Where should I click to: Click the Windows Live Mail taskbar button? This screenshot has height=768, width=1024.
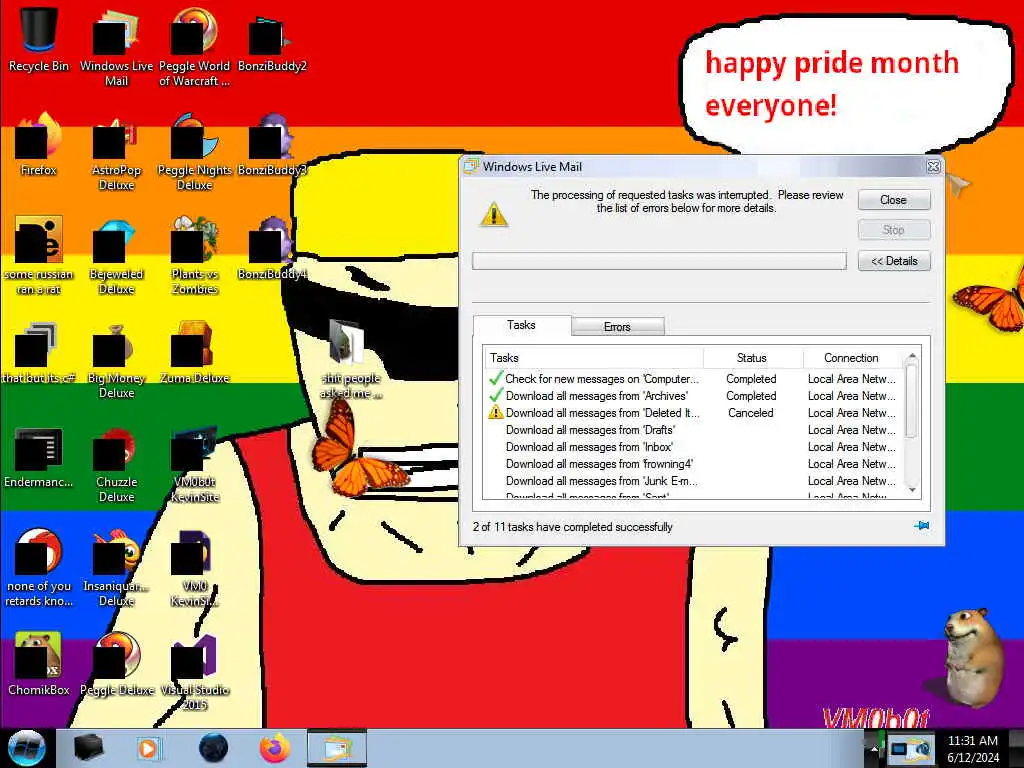tap(337, 748)
